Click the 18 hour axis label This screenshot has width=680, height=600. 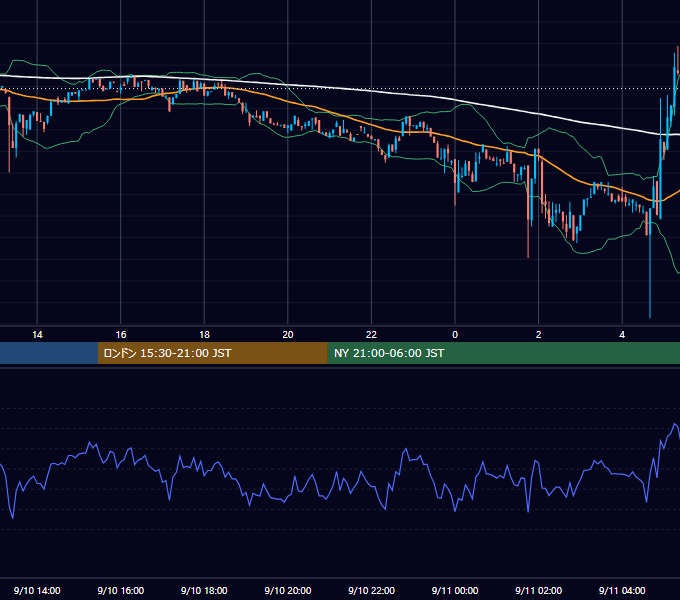click(204, 335)
